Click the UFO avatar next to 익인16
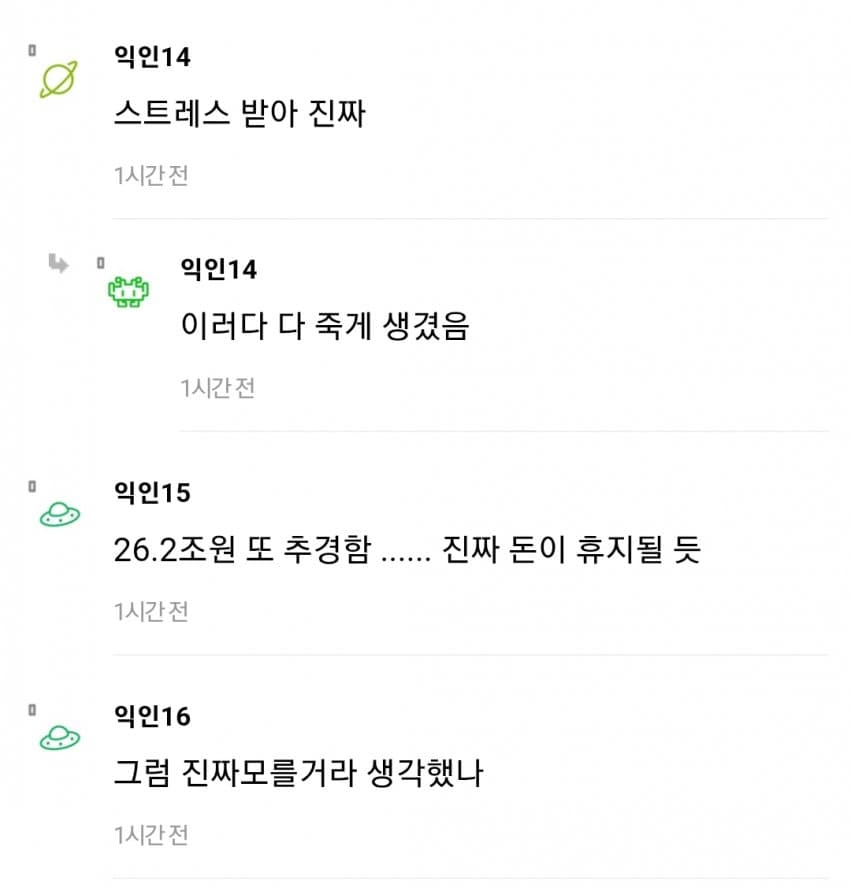Screen dimensions: 850x887 click(59, 739)
